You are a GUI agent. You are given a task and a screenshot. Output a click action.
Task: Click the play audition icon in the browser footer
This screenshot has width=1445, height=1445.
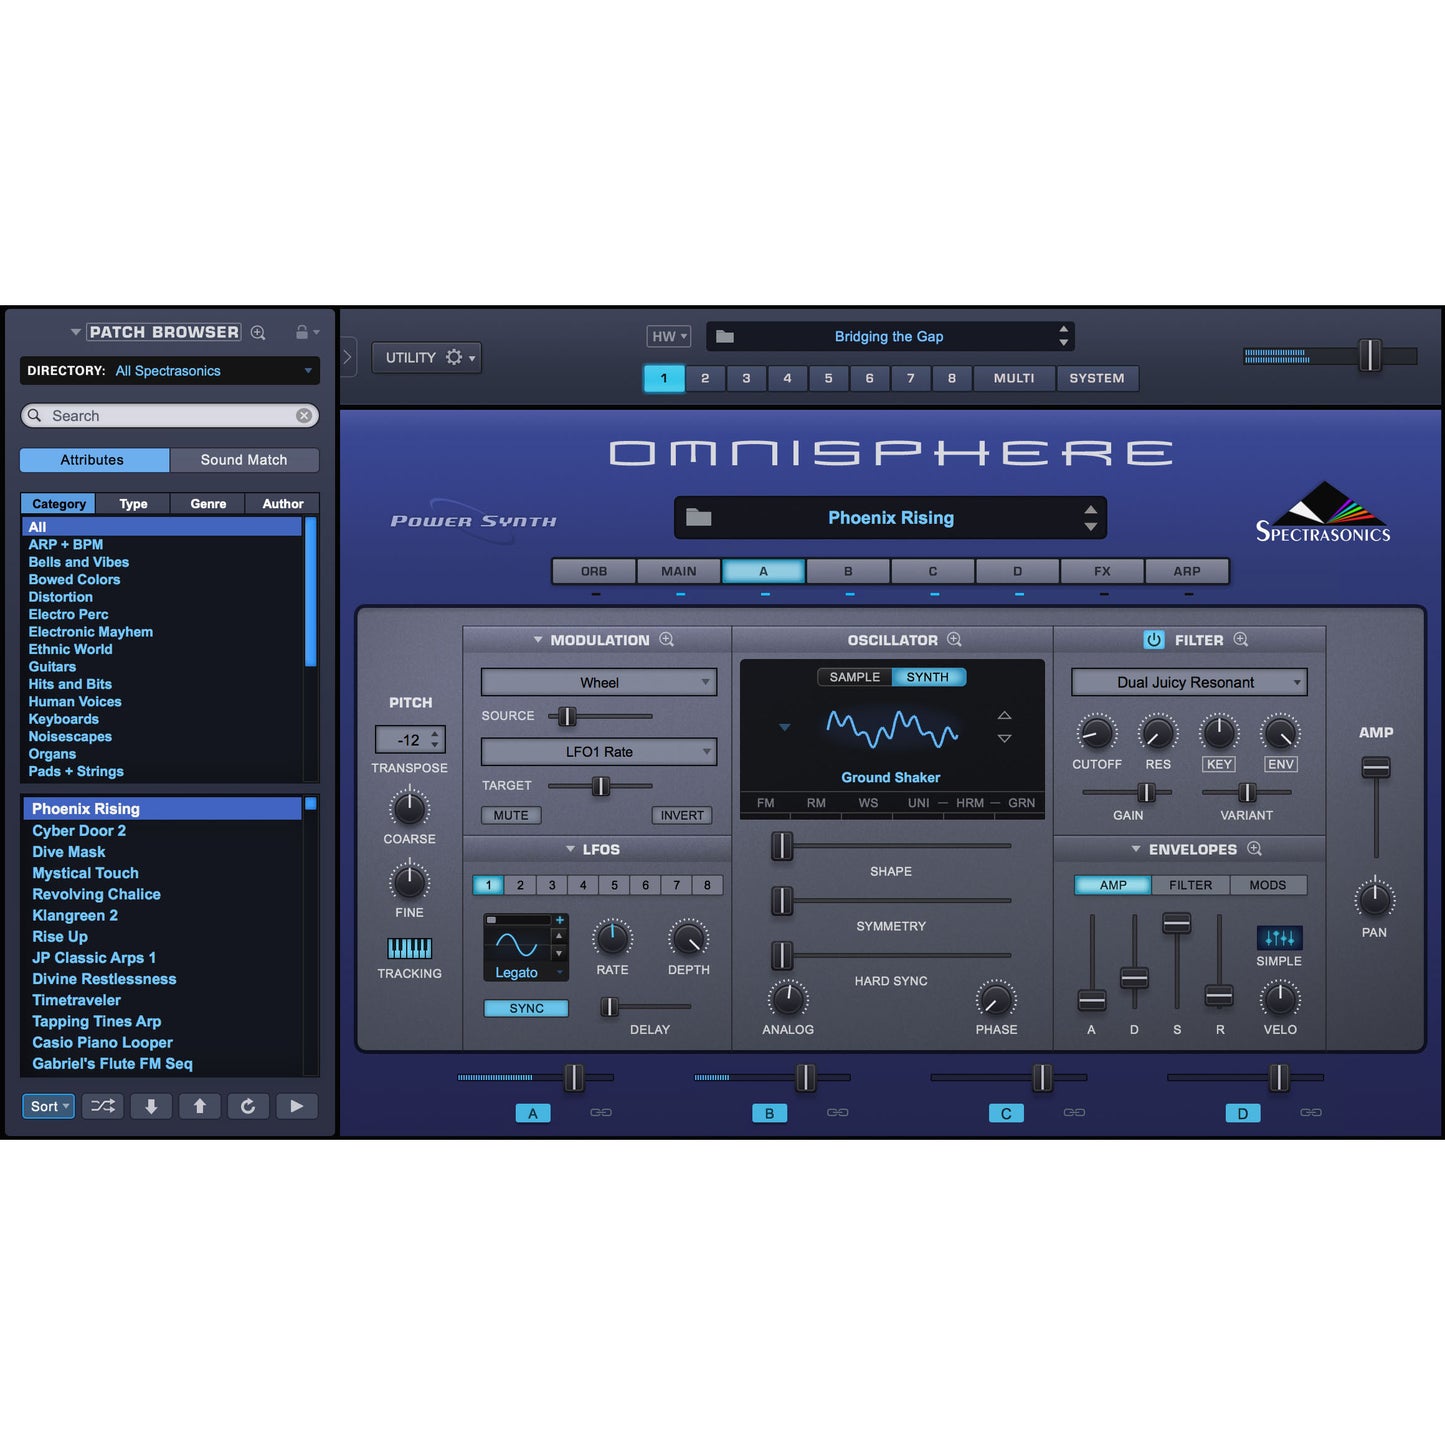tap(297, 1106)
